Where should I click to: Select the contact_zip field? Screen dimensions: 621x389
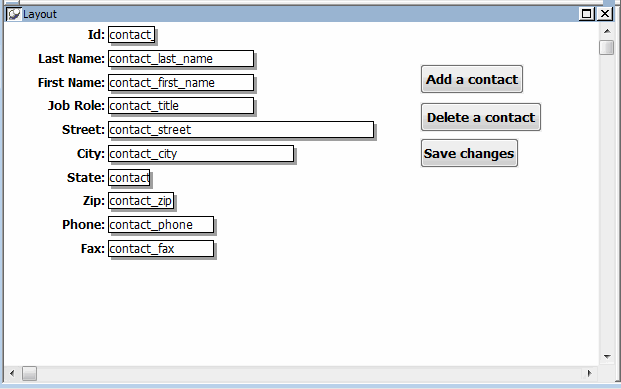141,201
